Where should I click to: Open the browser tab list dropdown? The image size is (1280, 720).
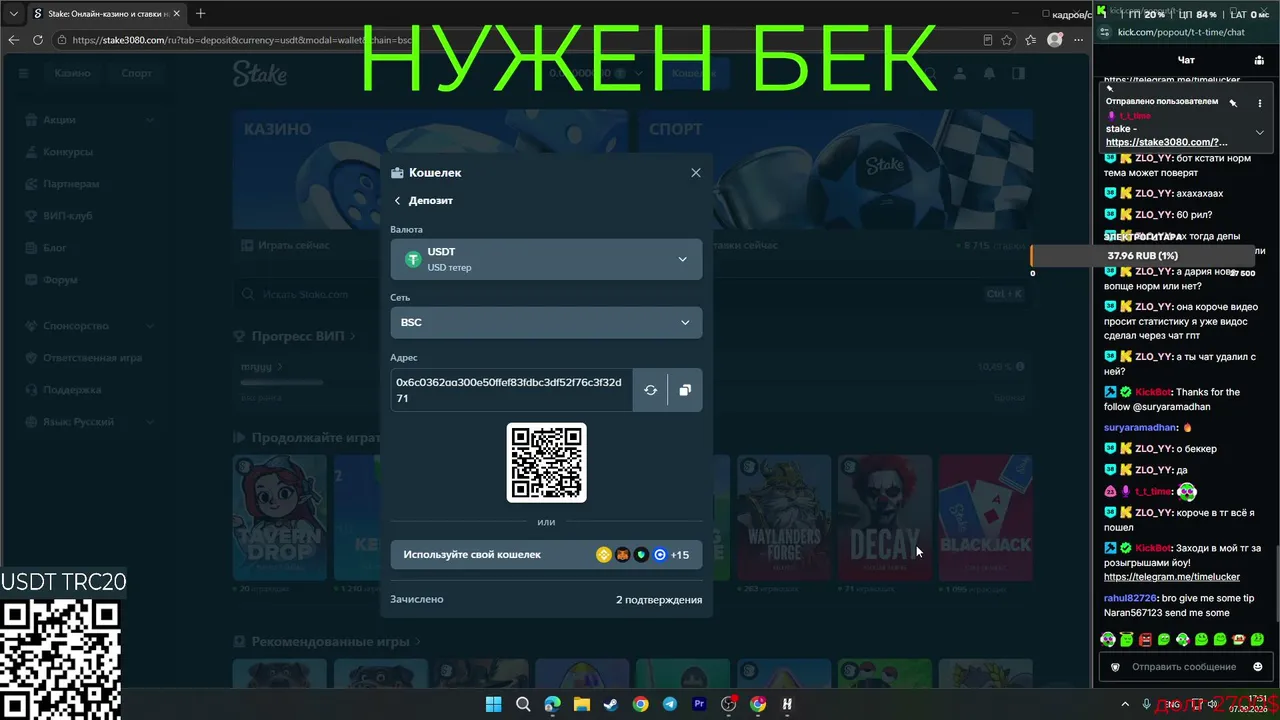coord(13,14)
